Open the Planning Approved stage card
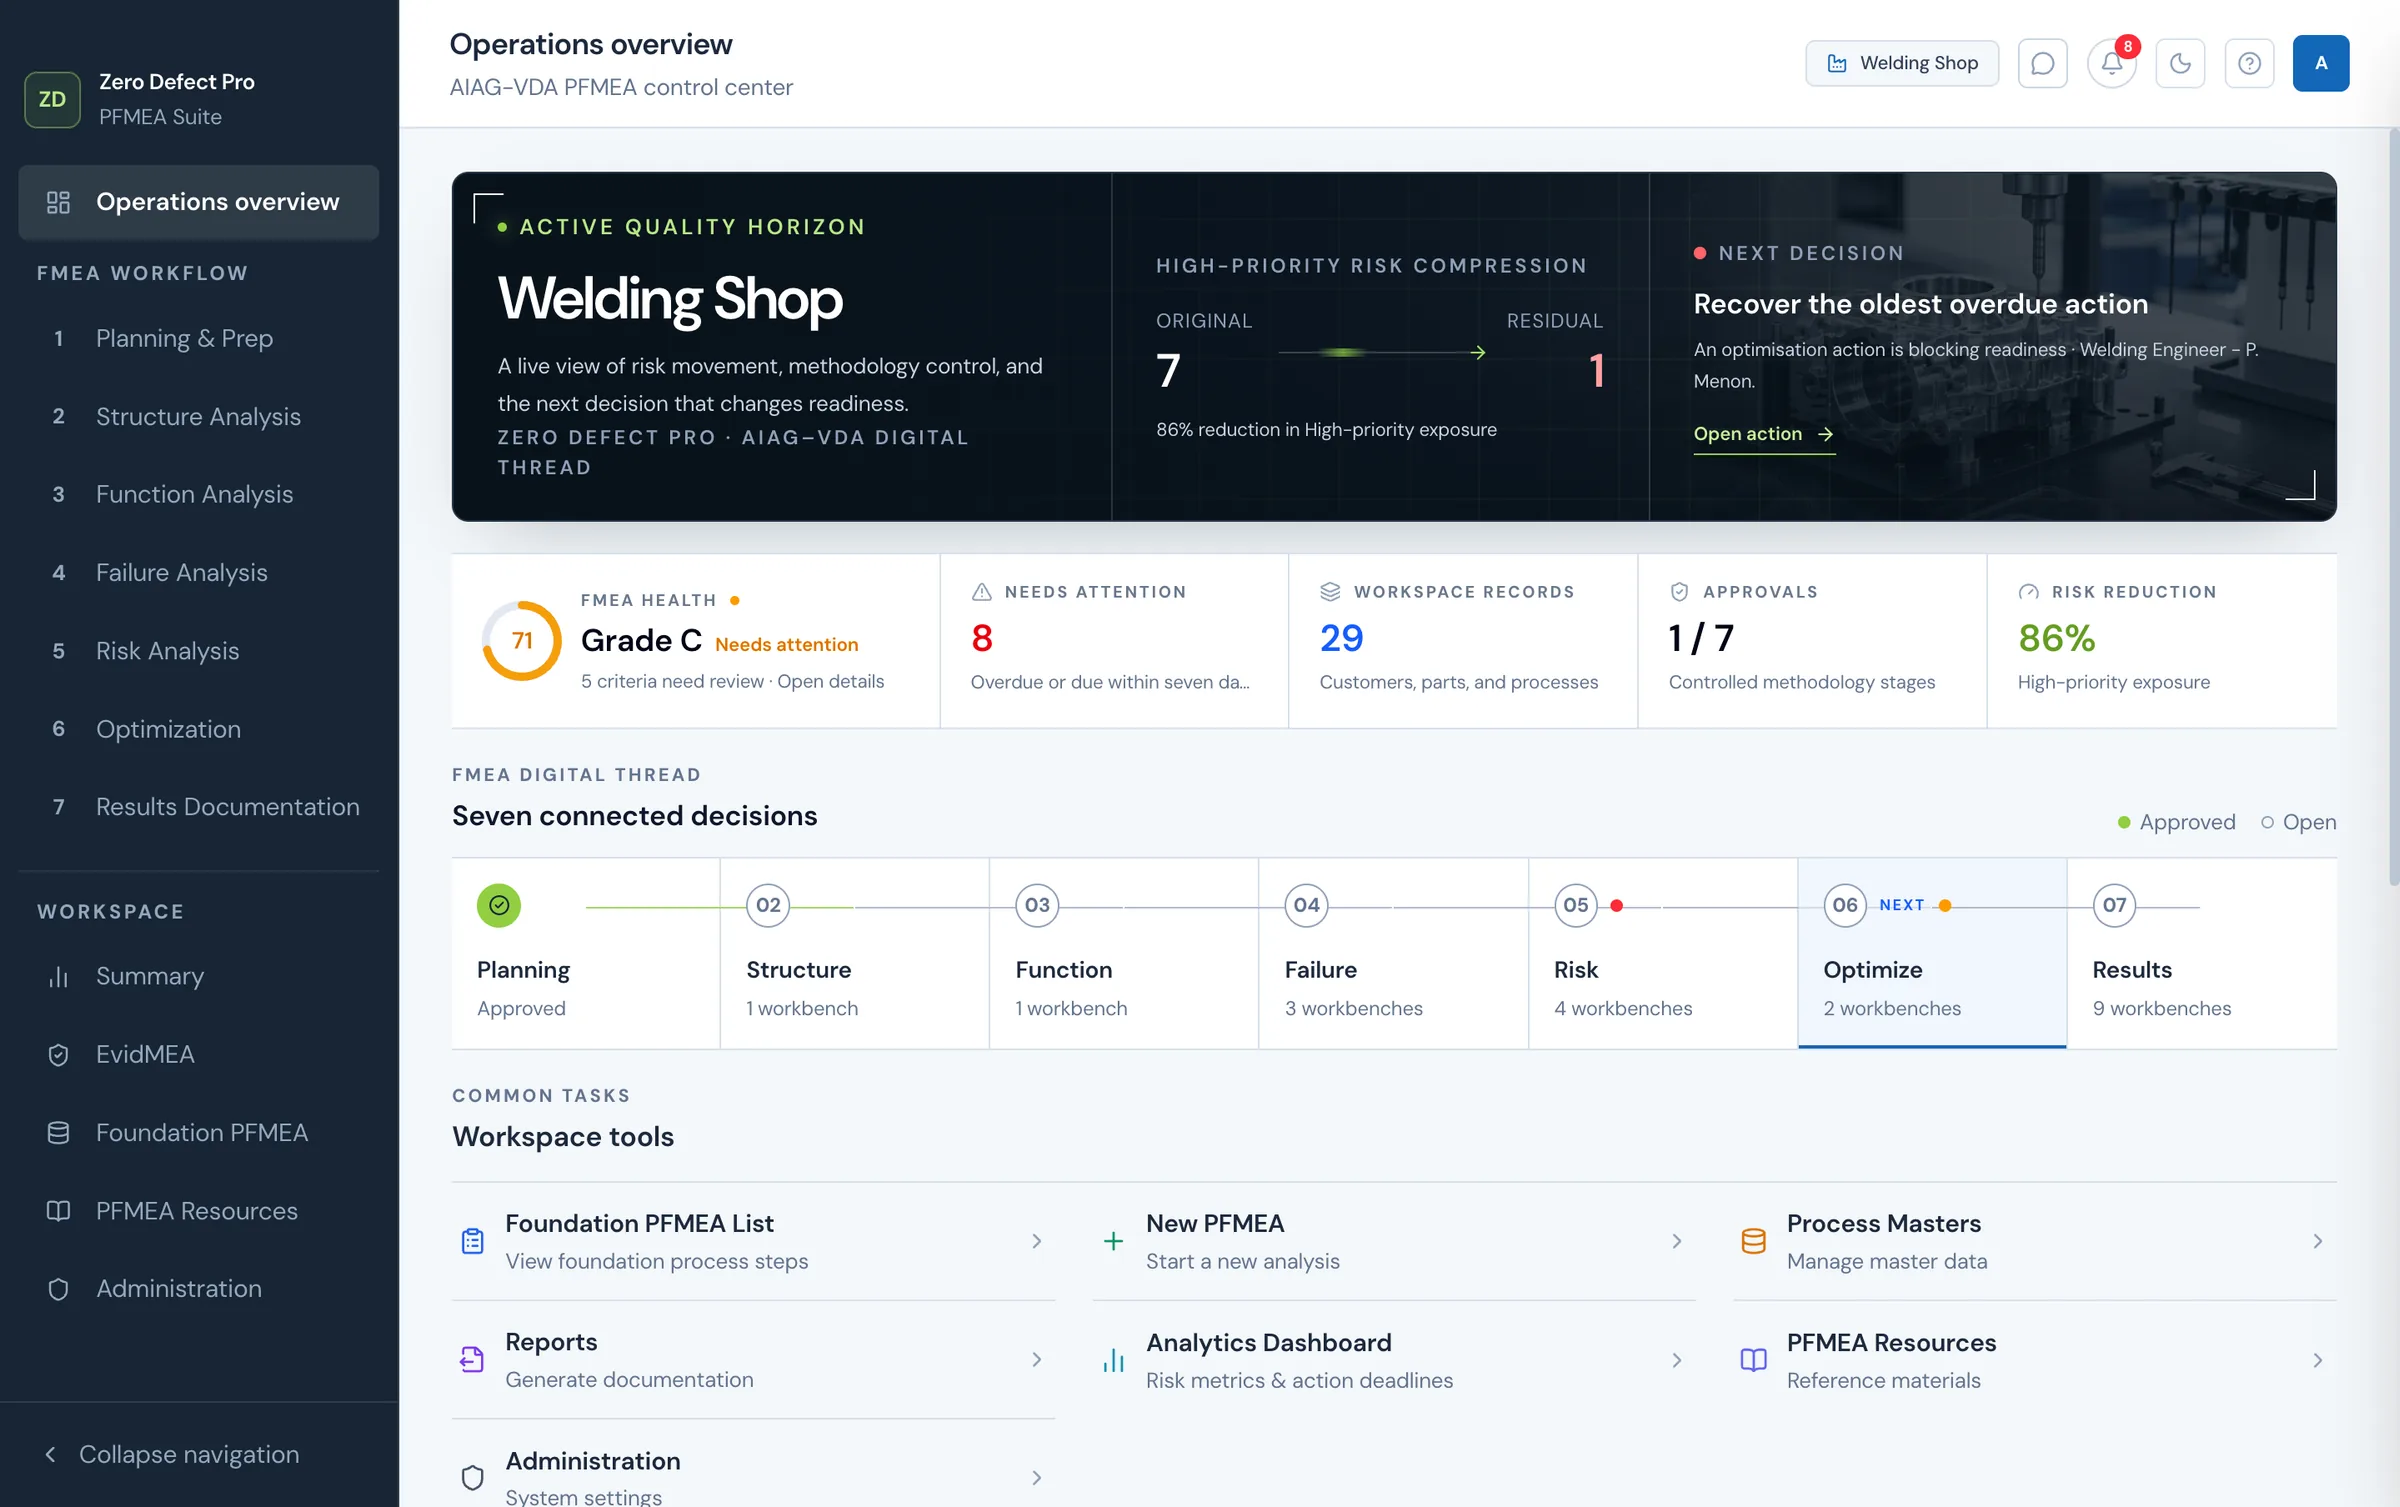 click(x=585, y=953)
